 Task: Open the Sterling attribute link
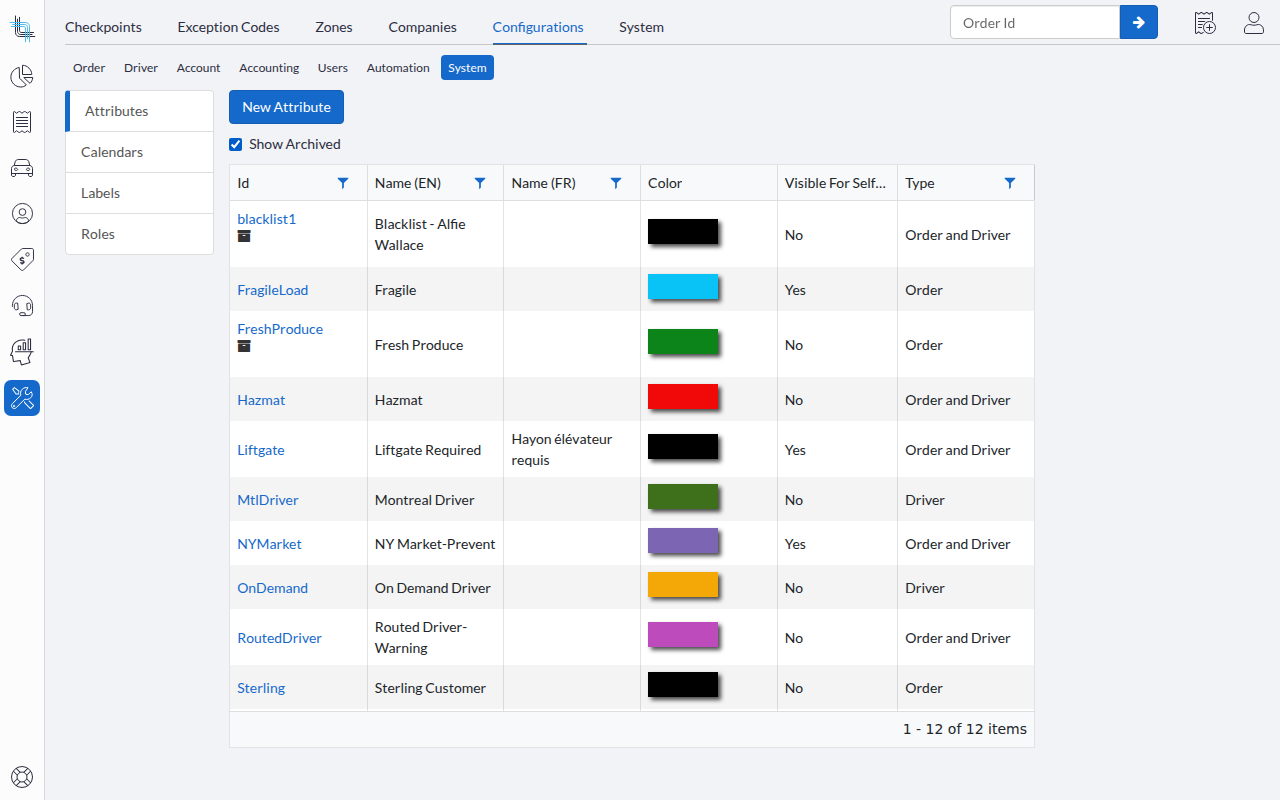click(261, 688)
